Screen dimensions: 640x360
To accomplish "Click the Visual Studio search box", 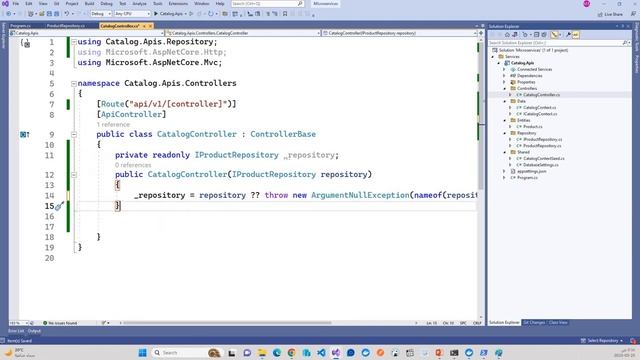I will (x=267, y=4).
